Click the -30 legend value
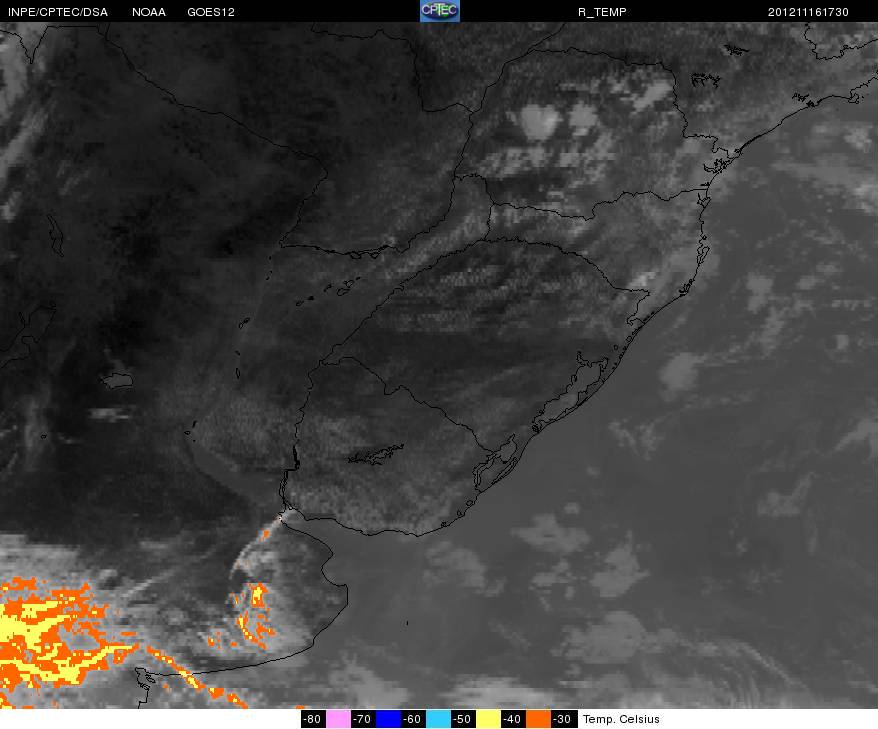Viewport: 878px width, 729px height. tap(562, 719)
